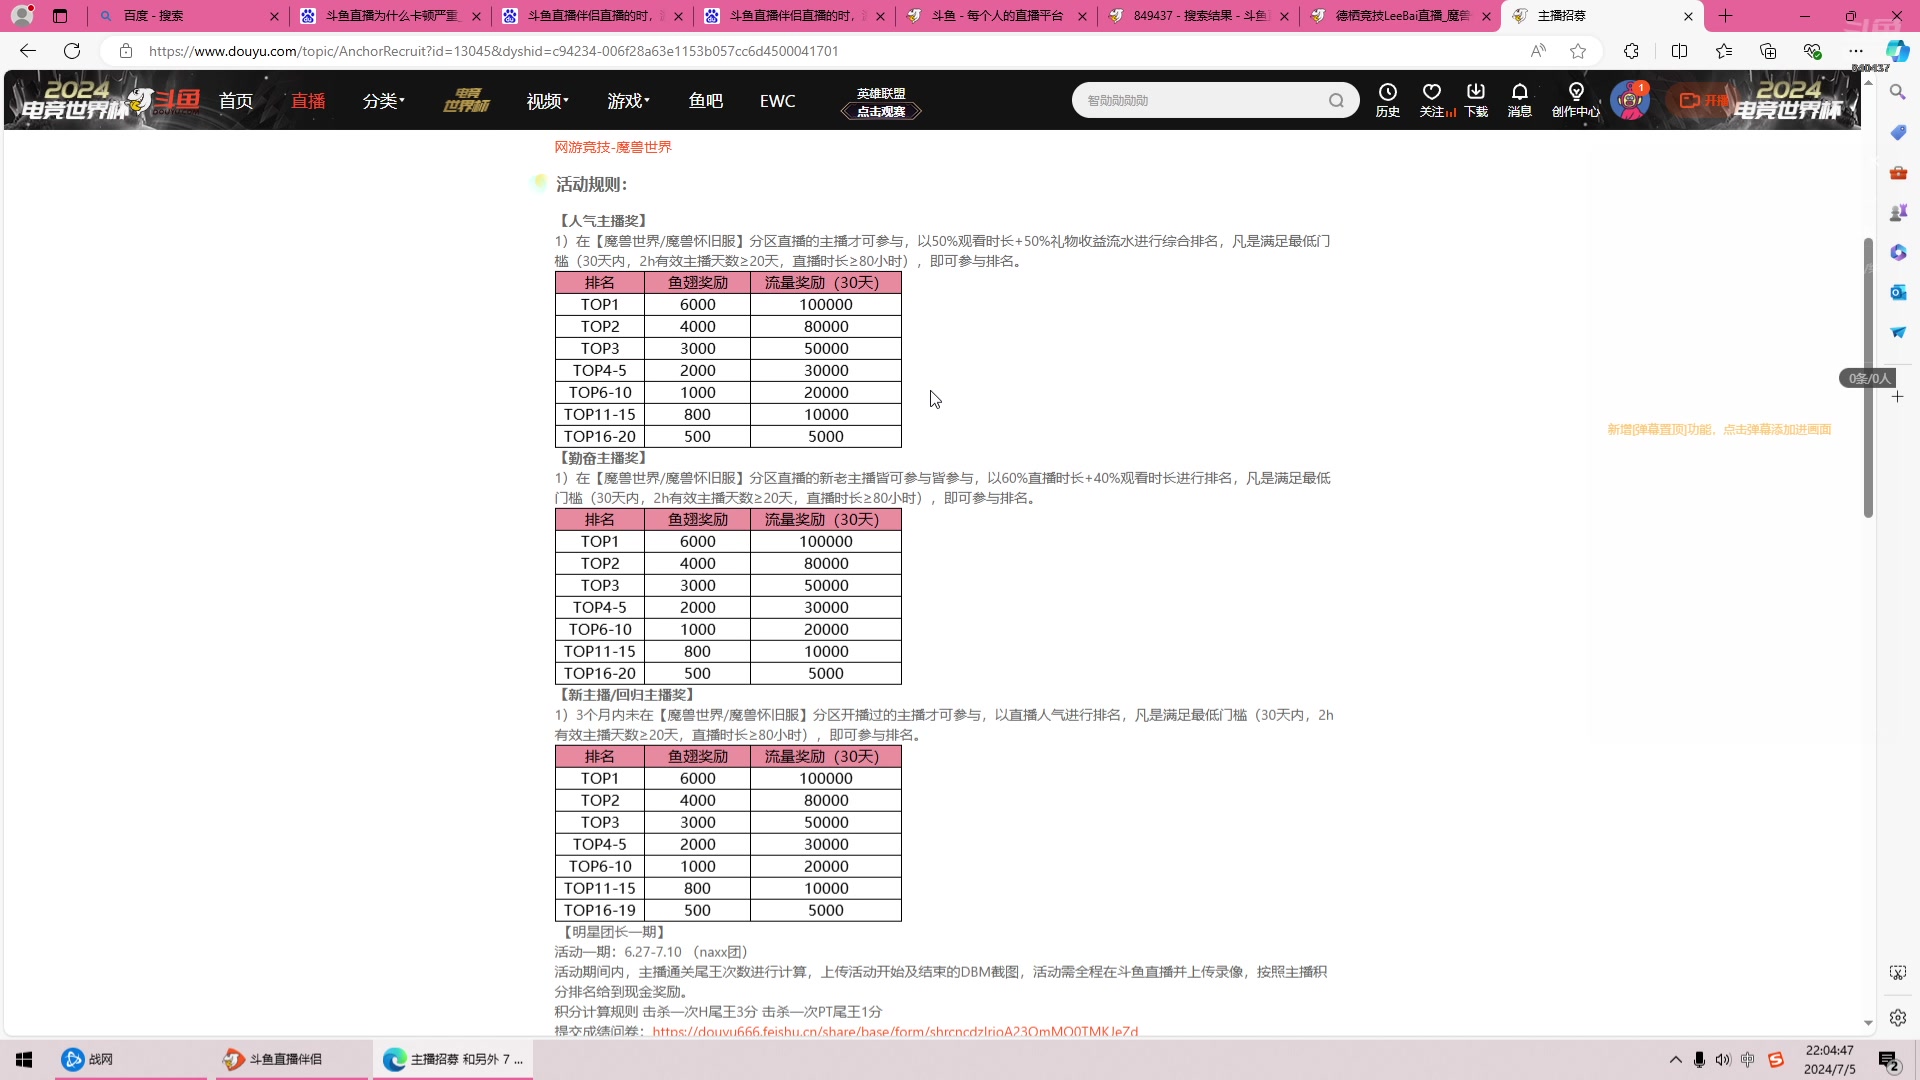Click the browser back arrow
This screenshot has height=1080, width=1920.
pos(28,51)
